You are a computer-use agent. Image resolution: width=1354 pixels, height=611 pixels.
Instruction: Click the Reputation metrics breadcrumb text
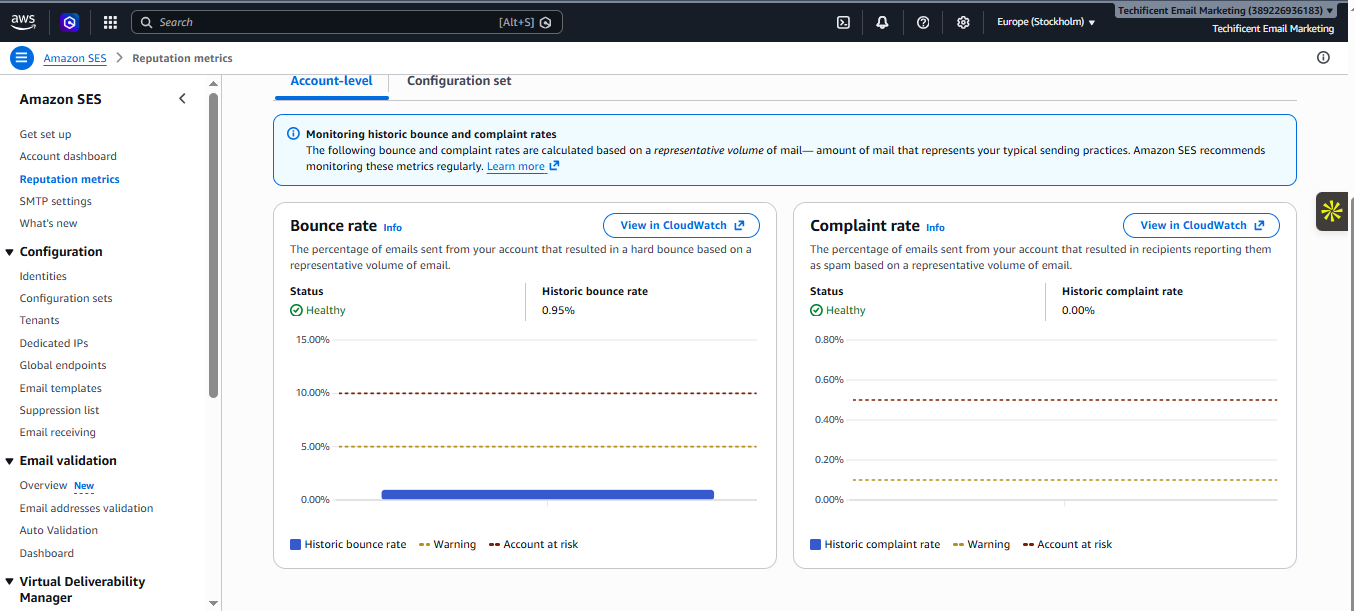coord(182,58)
